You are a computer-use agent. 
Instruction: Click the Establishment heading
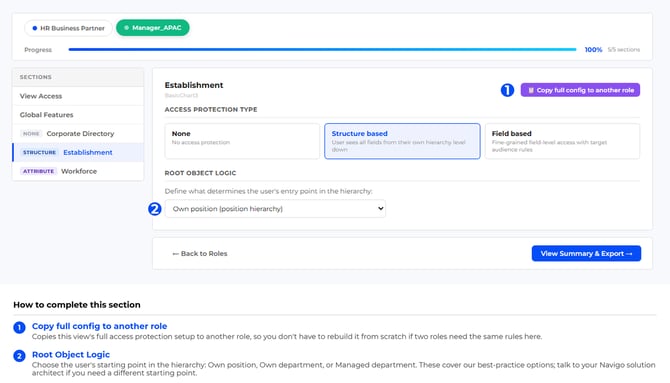pos(194,85)
